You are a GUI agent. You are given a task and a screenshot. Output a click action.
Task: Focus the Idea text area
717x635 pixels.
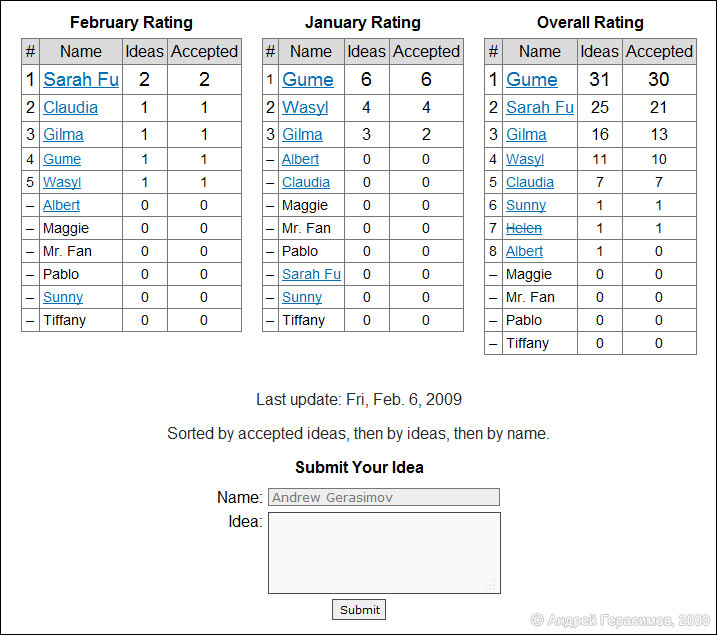tap(384, 553)
